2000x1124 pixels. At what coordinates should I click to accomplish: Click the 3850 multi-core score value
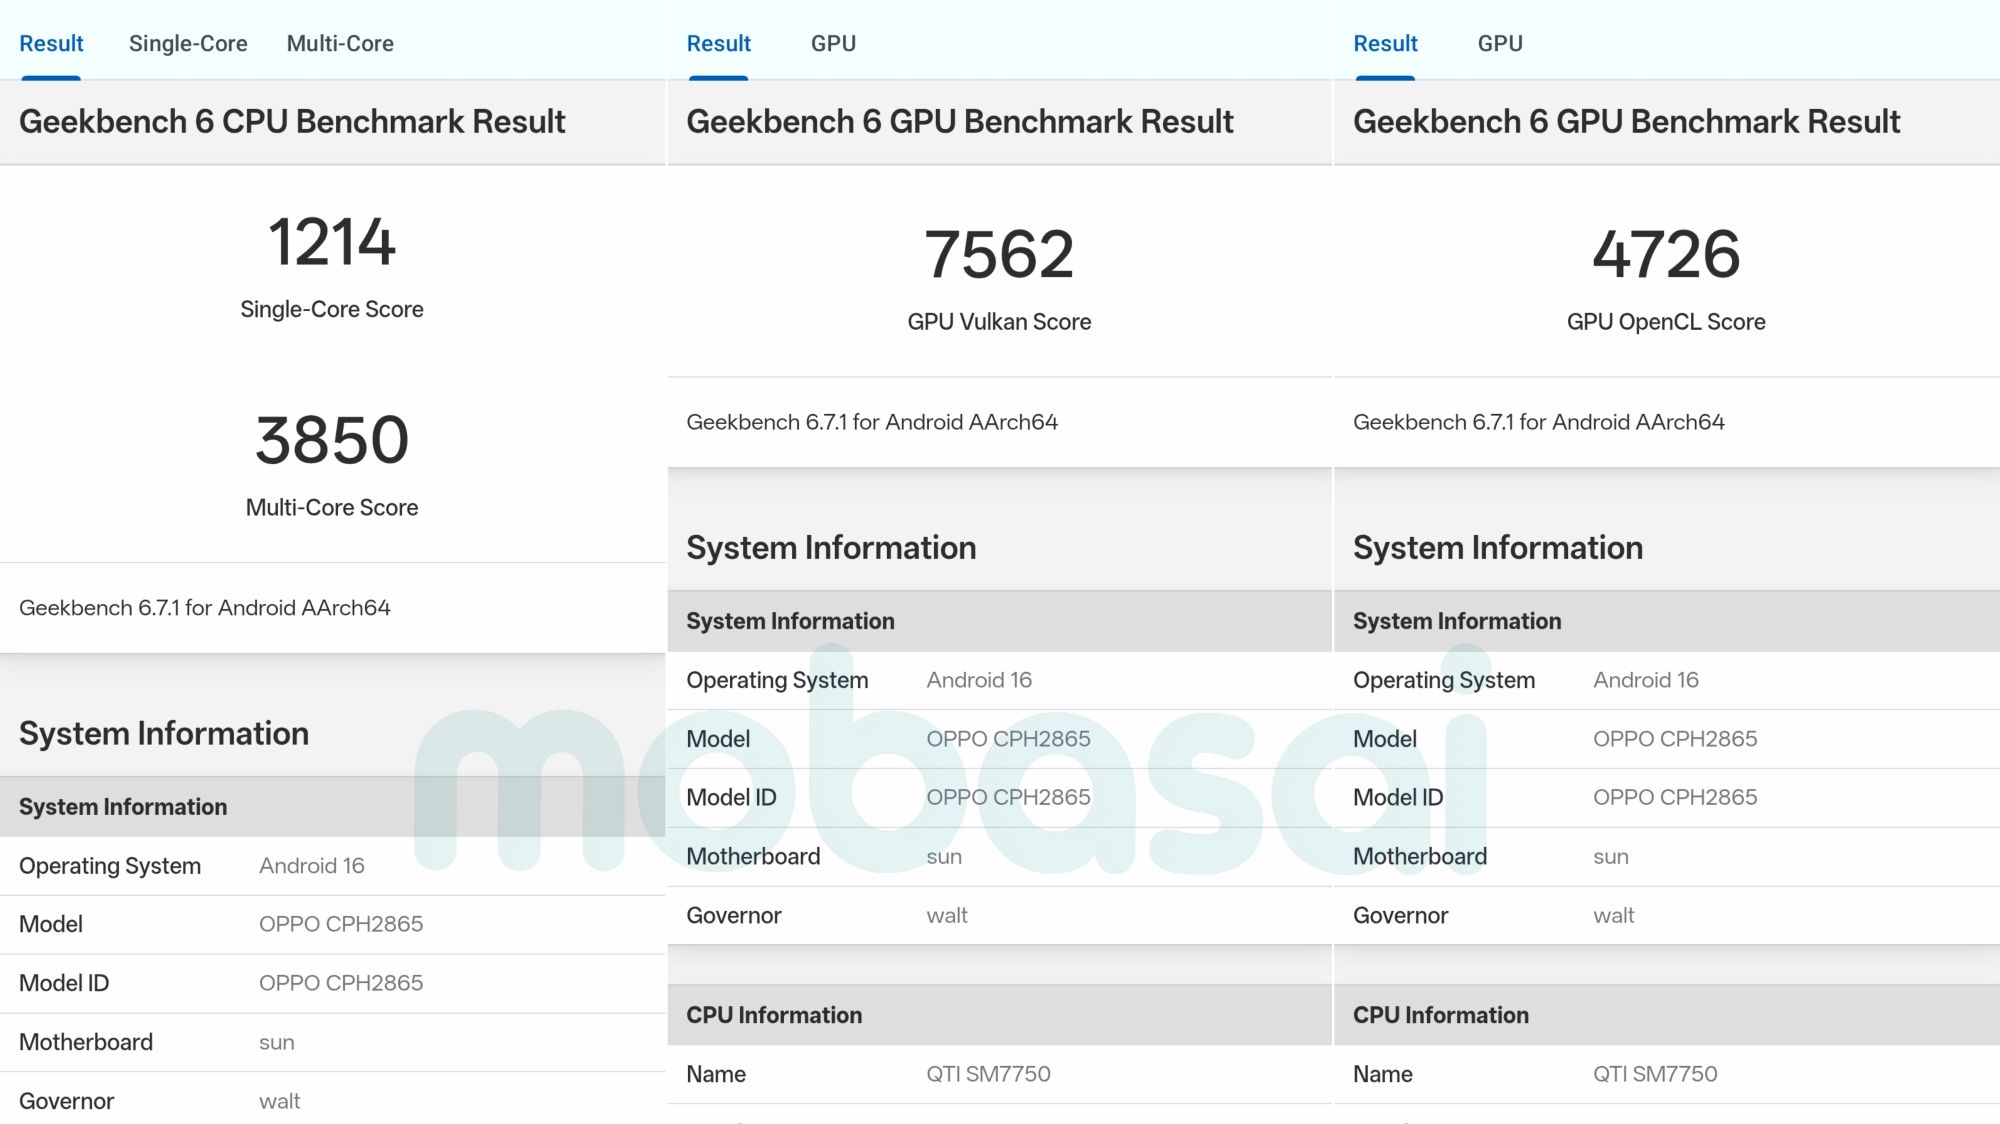click(x=332, y=440)
